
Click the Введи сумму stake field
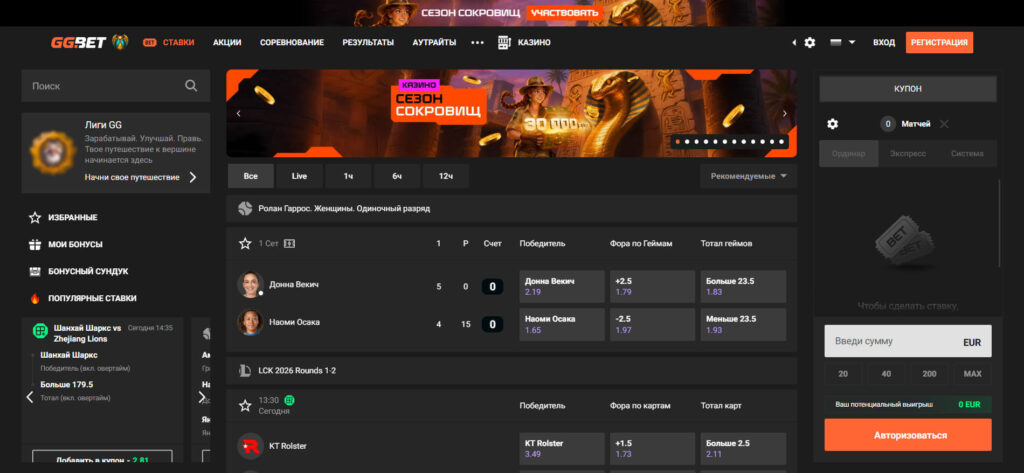pyautogui.click(x=908, y=341)
